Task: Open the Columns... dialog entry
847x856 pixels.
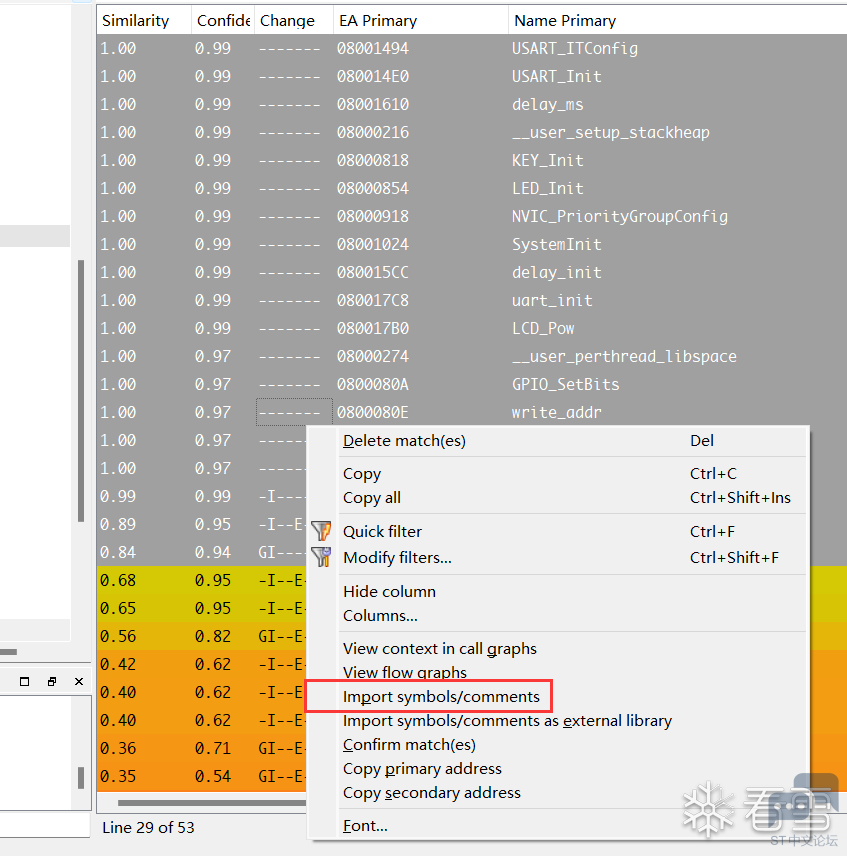Action: (x=557, y=615)
